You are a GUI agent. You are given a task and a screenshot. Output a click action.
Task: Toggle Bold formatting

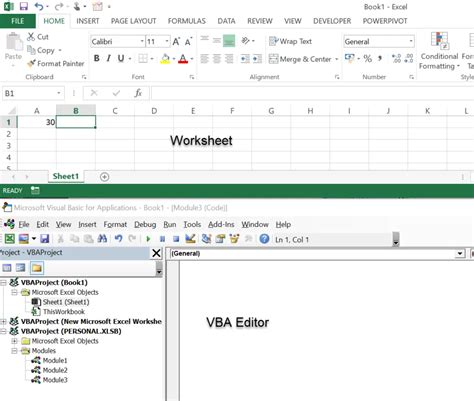[97, 59]
